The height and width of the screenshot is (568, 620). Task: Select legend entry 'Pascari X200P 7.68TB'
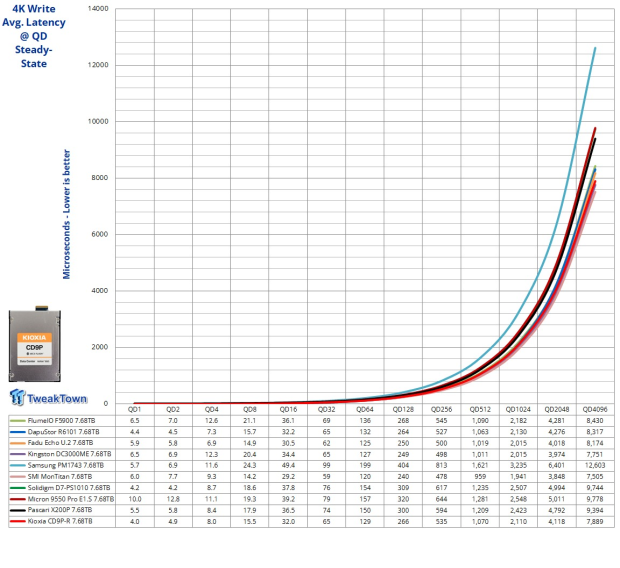point(60,510)
